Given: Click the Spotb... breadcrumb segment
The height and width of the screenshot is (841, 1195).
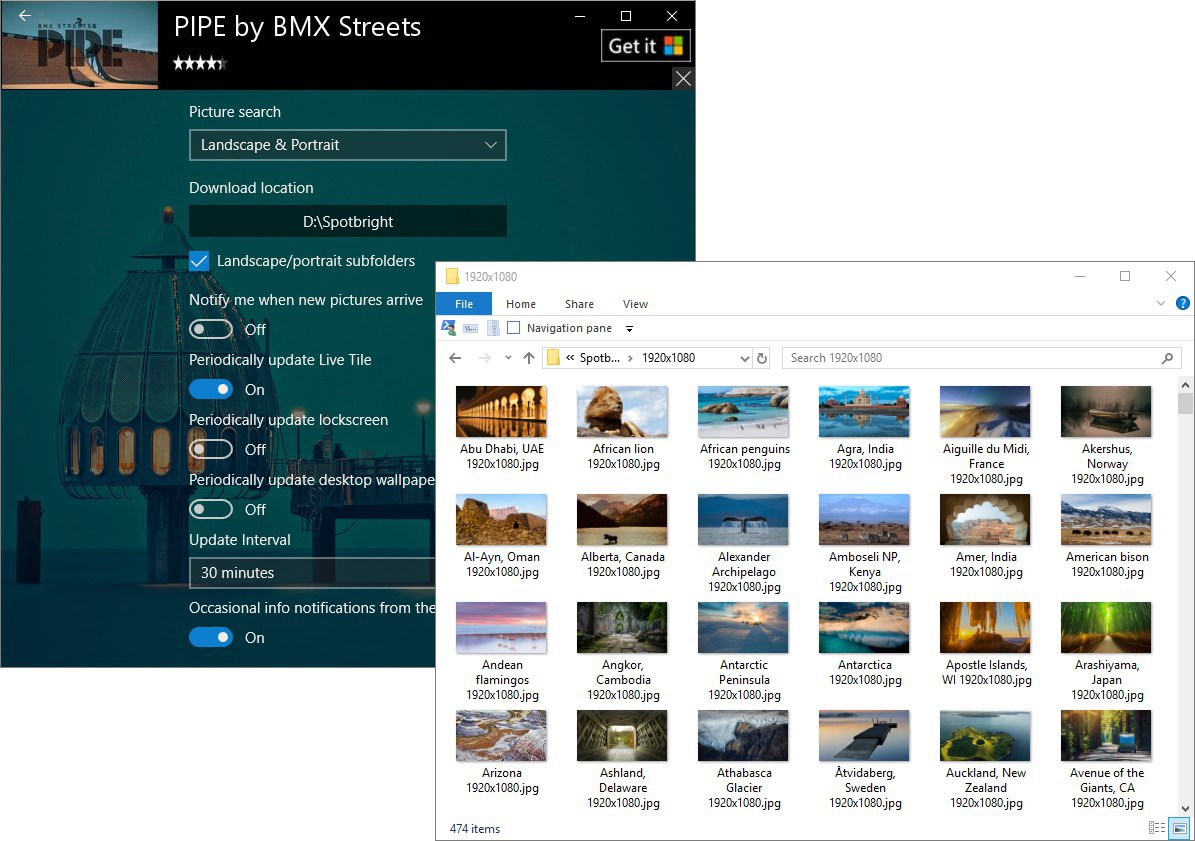Looking at the screenshot, I should pos(599,358).
